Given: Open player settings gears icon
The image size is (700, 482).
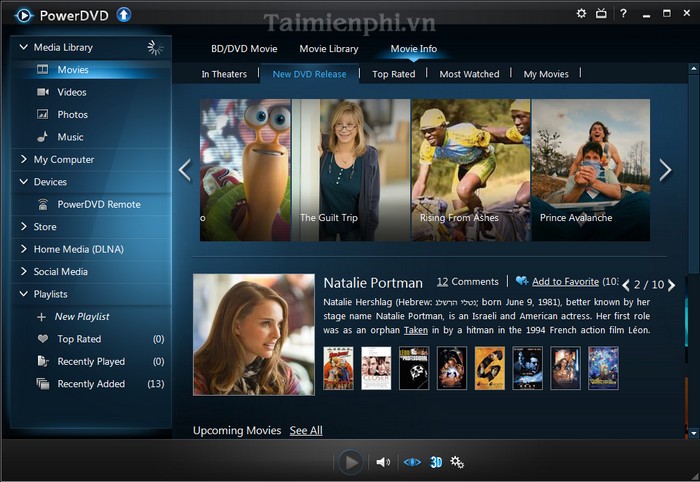Looking at the screenshot, I should coord(457,462).
